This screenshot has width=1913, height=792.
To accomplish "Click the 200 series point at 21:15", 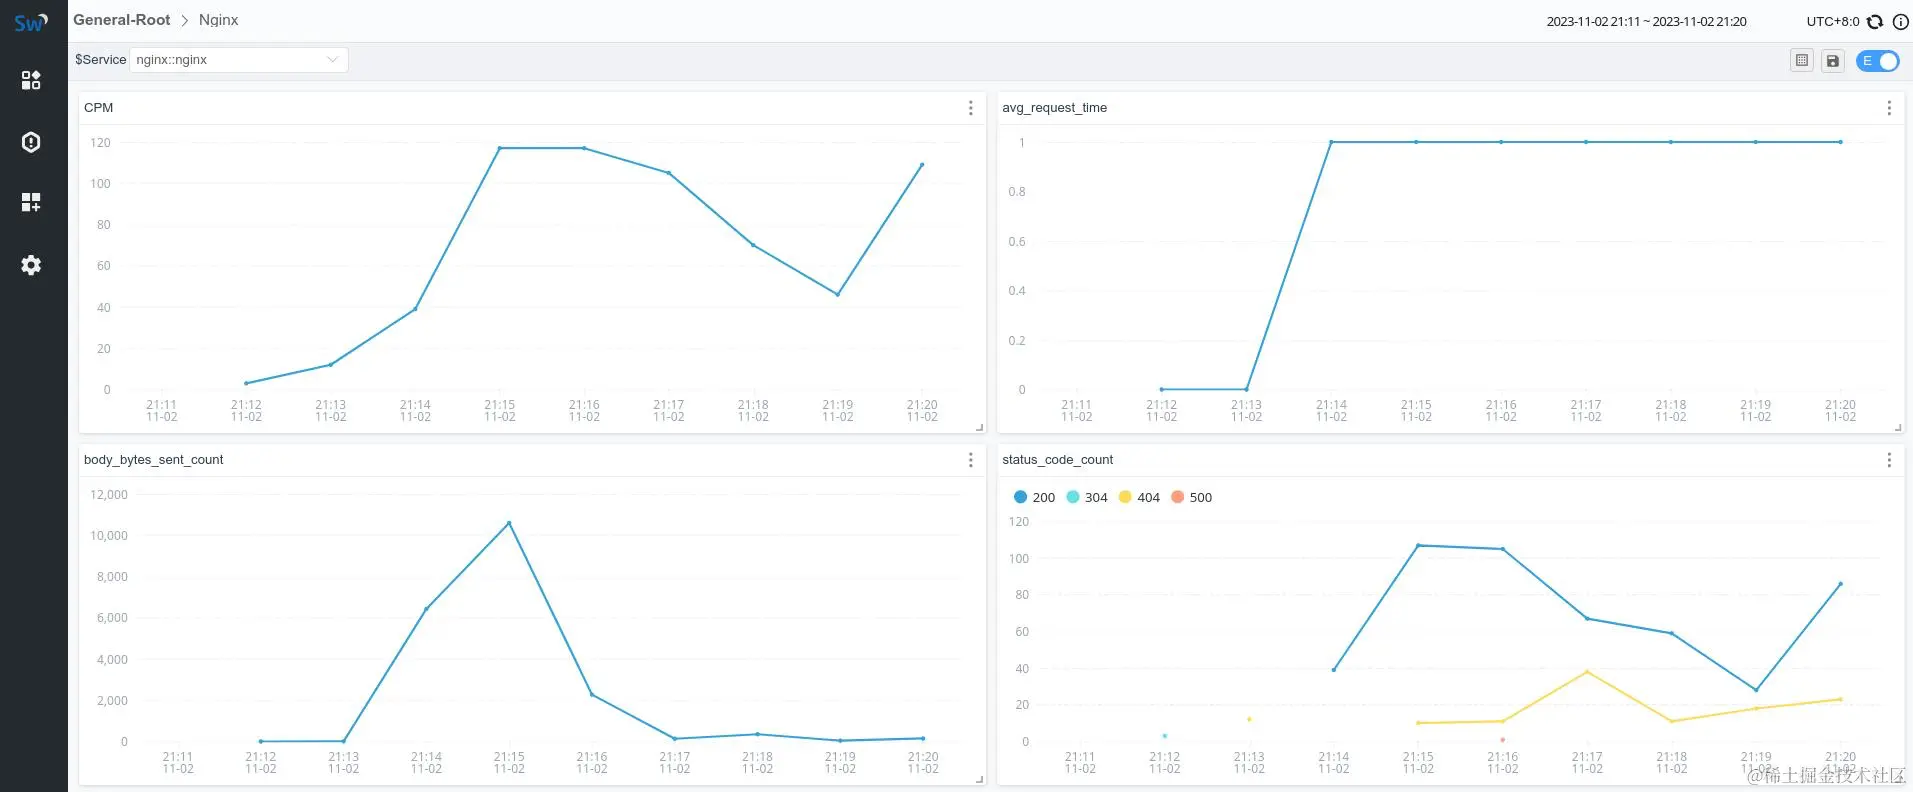I will (x=1418, y=545).
